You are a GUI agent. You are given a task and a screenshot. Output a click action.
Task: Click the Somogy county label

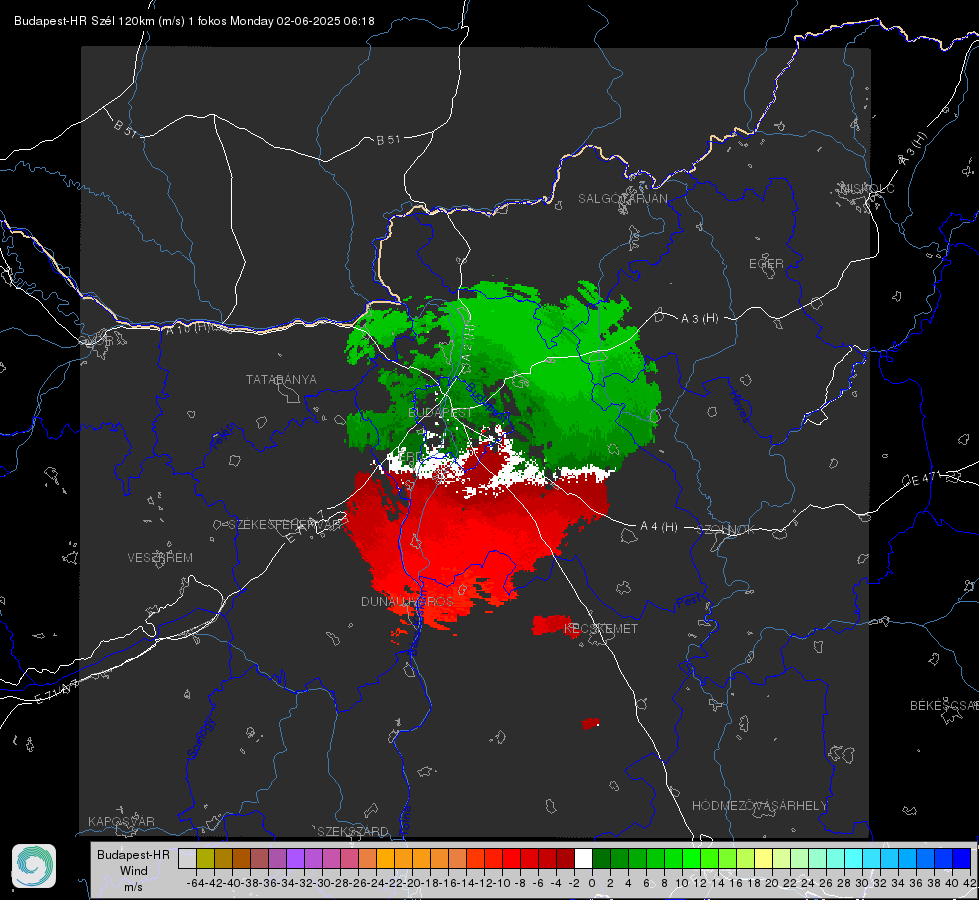[x=201, y=738]
